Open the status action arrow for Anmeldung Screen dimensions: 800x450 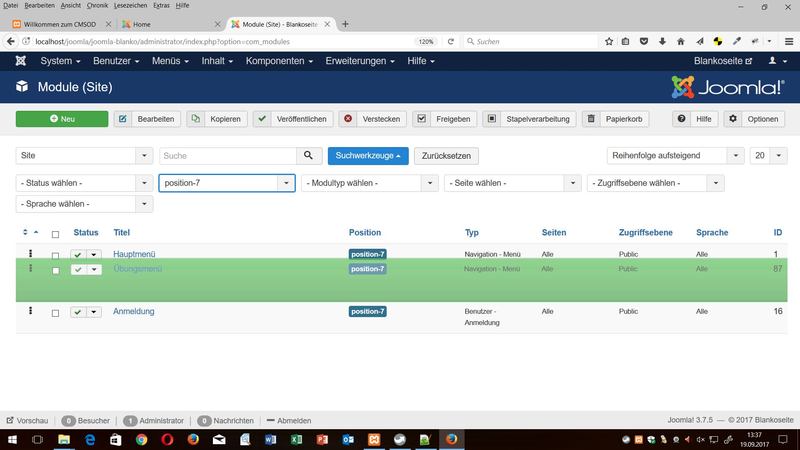pos(94,312)
